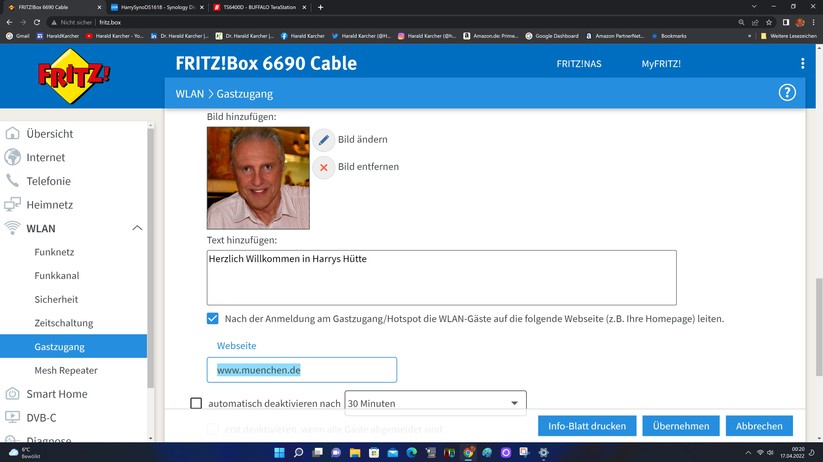Viewport: 823px width, 462px height.
Task: Reload the page in Chrome
Action: 37,22
